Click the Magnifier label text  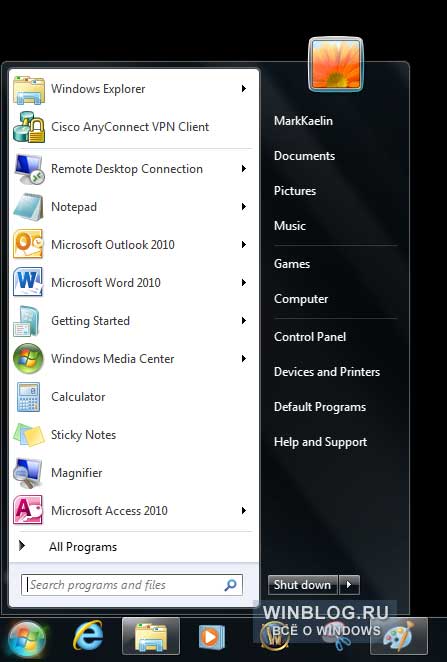coord(76,473)
